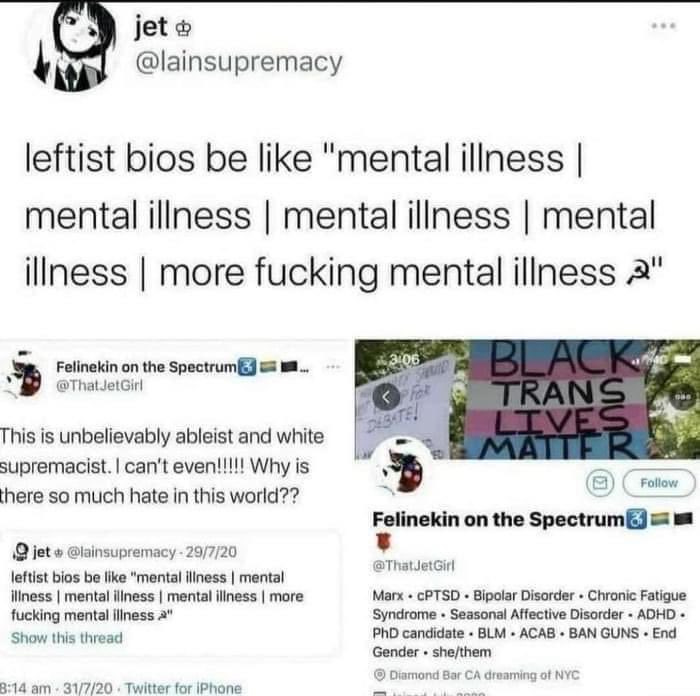Open the three-dot menu on jet's tweet
The width and height of the screenshot is (700, 696).
tap(664, 26)
